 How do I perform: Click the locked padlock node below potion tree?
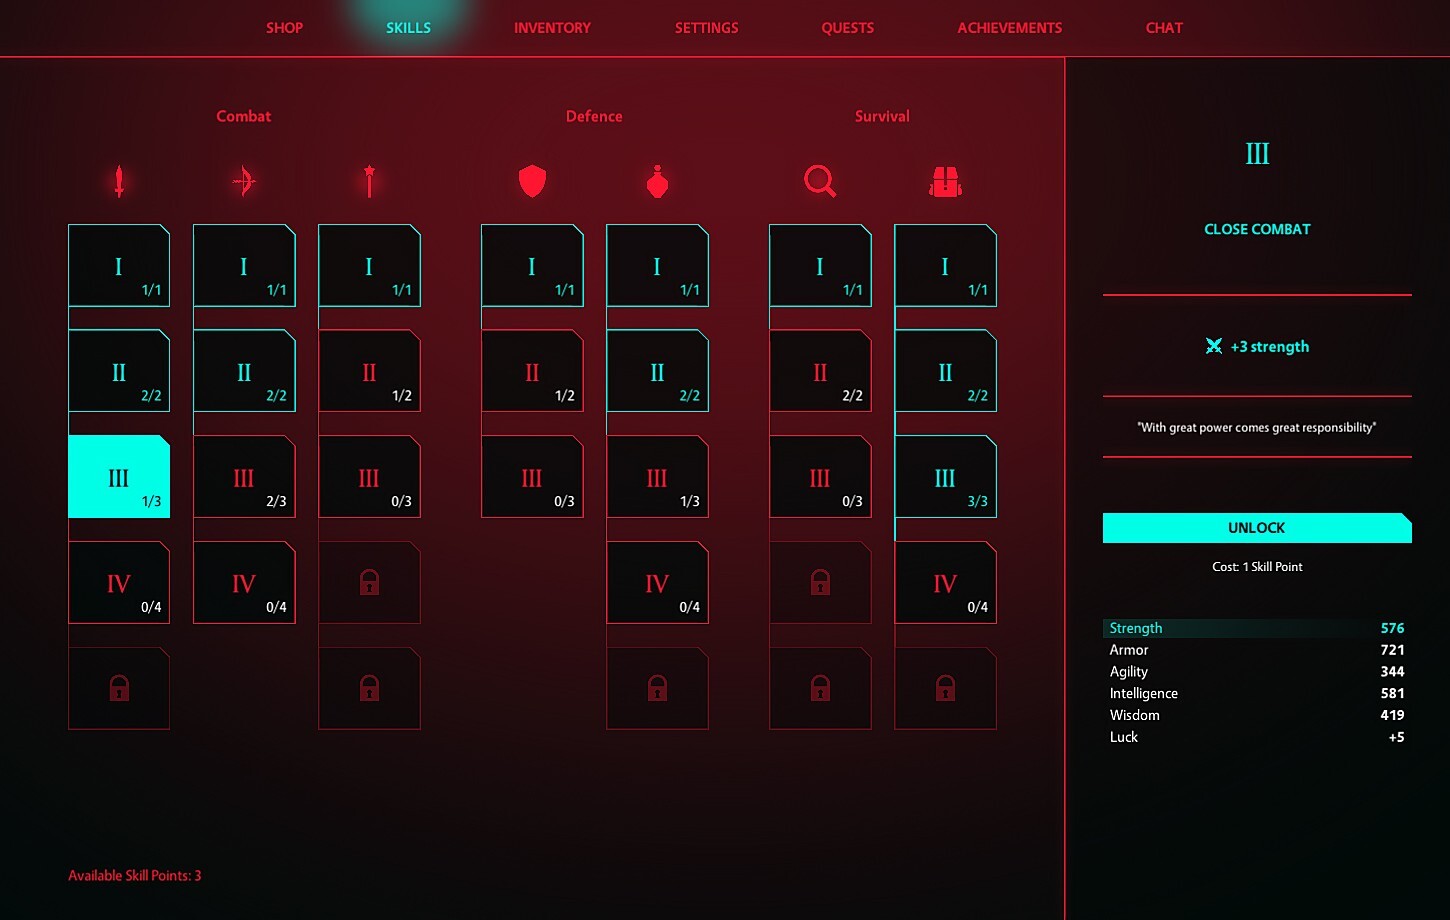point(657,688)
